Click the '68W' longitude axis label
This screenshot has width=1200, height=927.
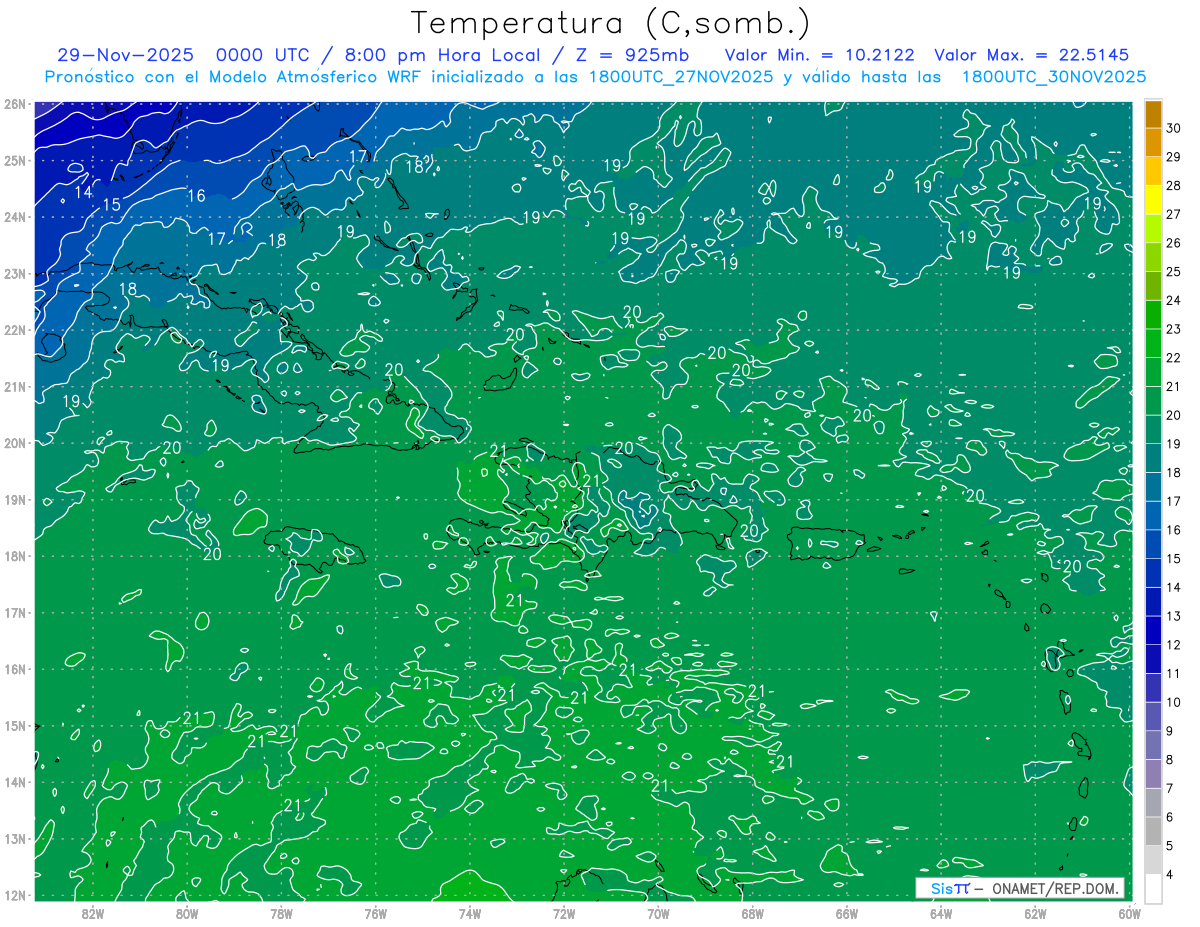click(x=752, y=913)
